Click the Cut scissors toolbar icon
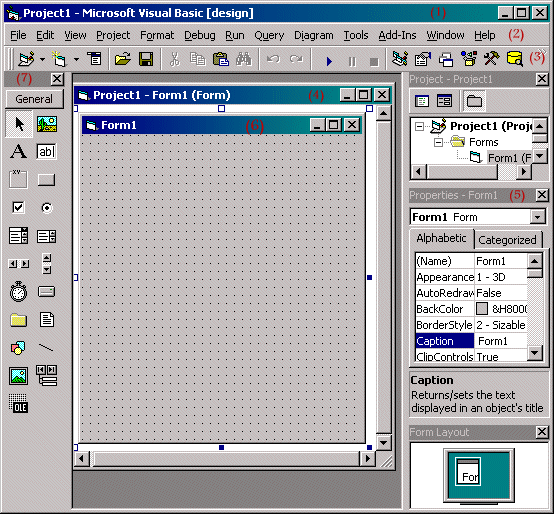This screenshot has width=554, height=514. 174,59
